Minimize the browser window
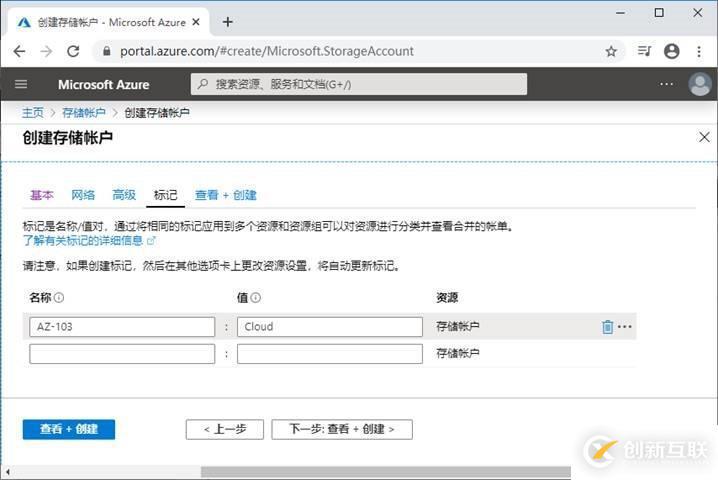Viewport: 718px width, 480px height. pyautogui.click(x=620, y=13)
